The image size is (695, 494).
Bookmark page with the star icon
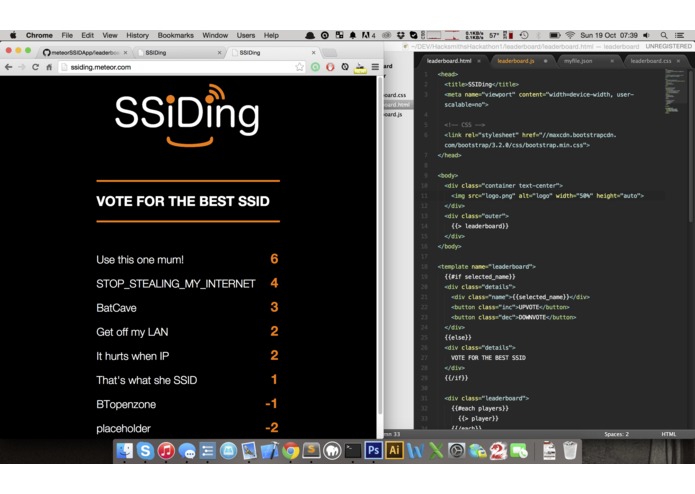coord(300,67)
